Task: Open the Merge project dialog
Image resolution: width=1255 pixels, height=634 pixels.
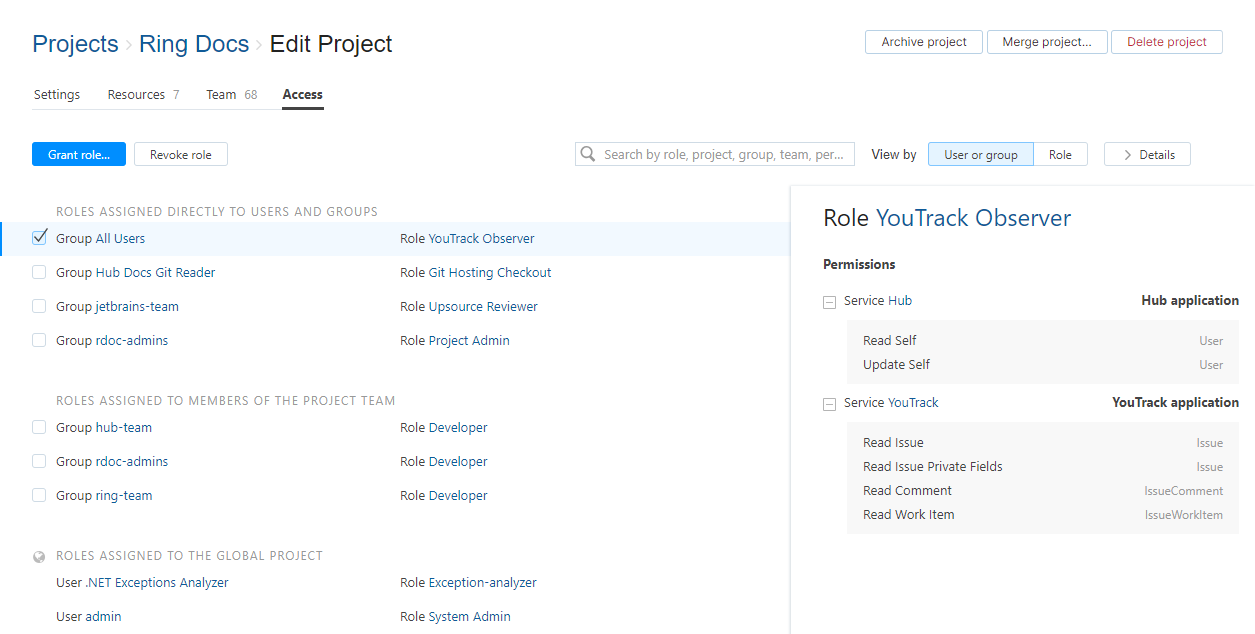Action: coord(1047,42)
